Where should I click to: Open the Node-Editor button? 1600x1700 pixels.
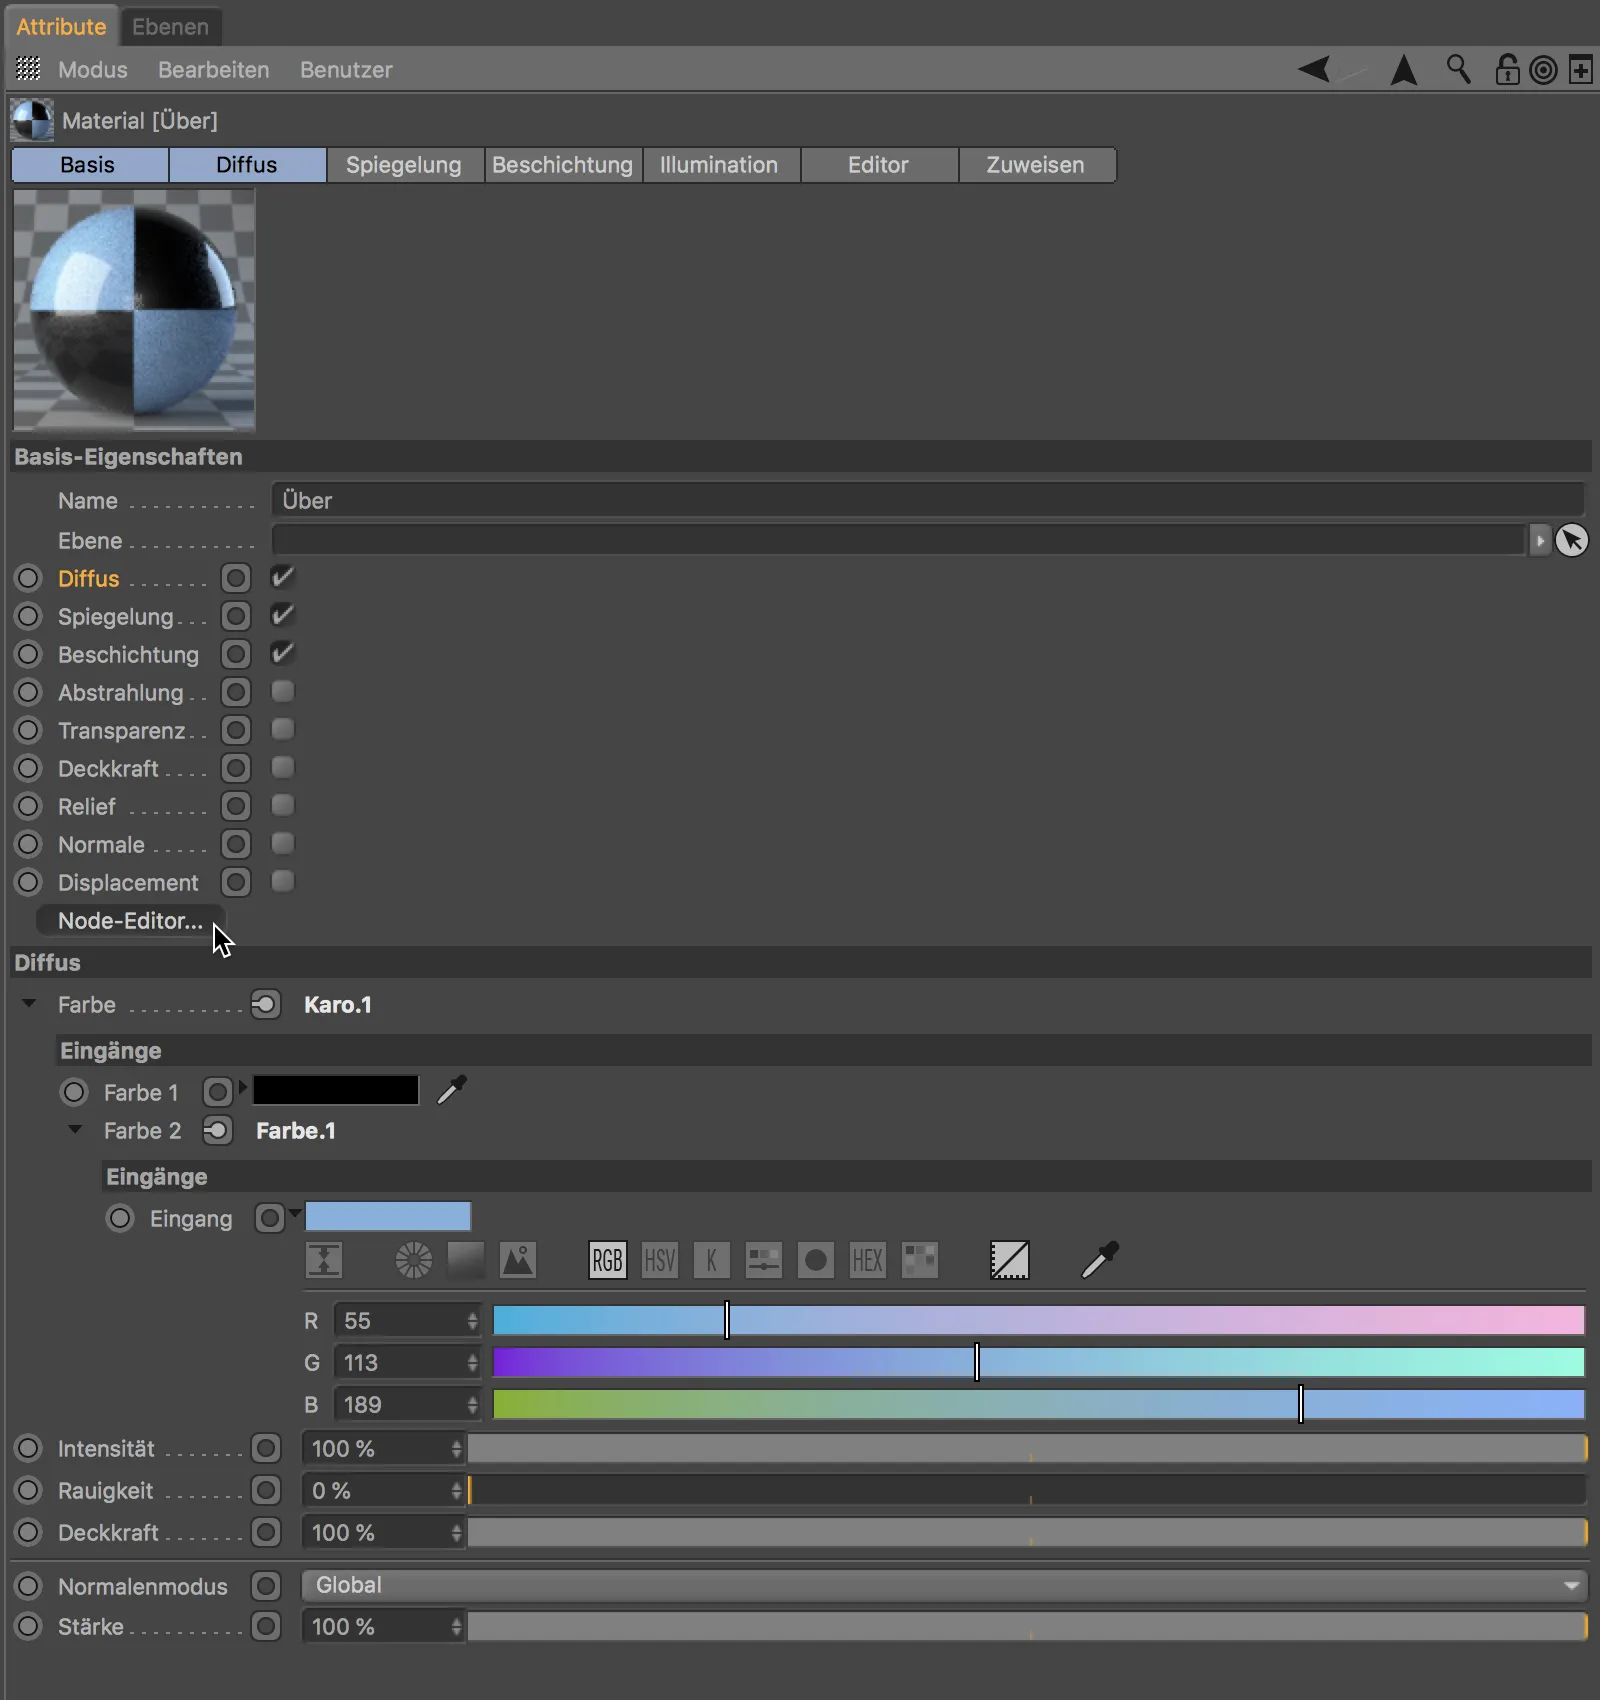click(x=130, y=921)
